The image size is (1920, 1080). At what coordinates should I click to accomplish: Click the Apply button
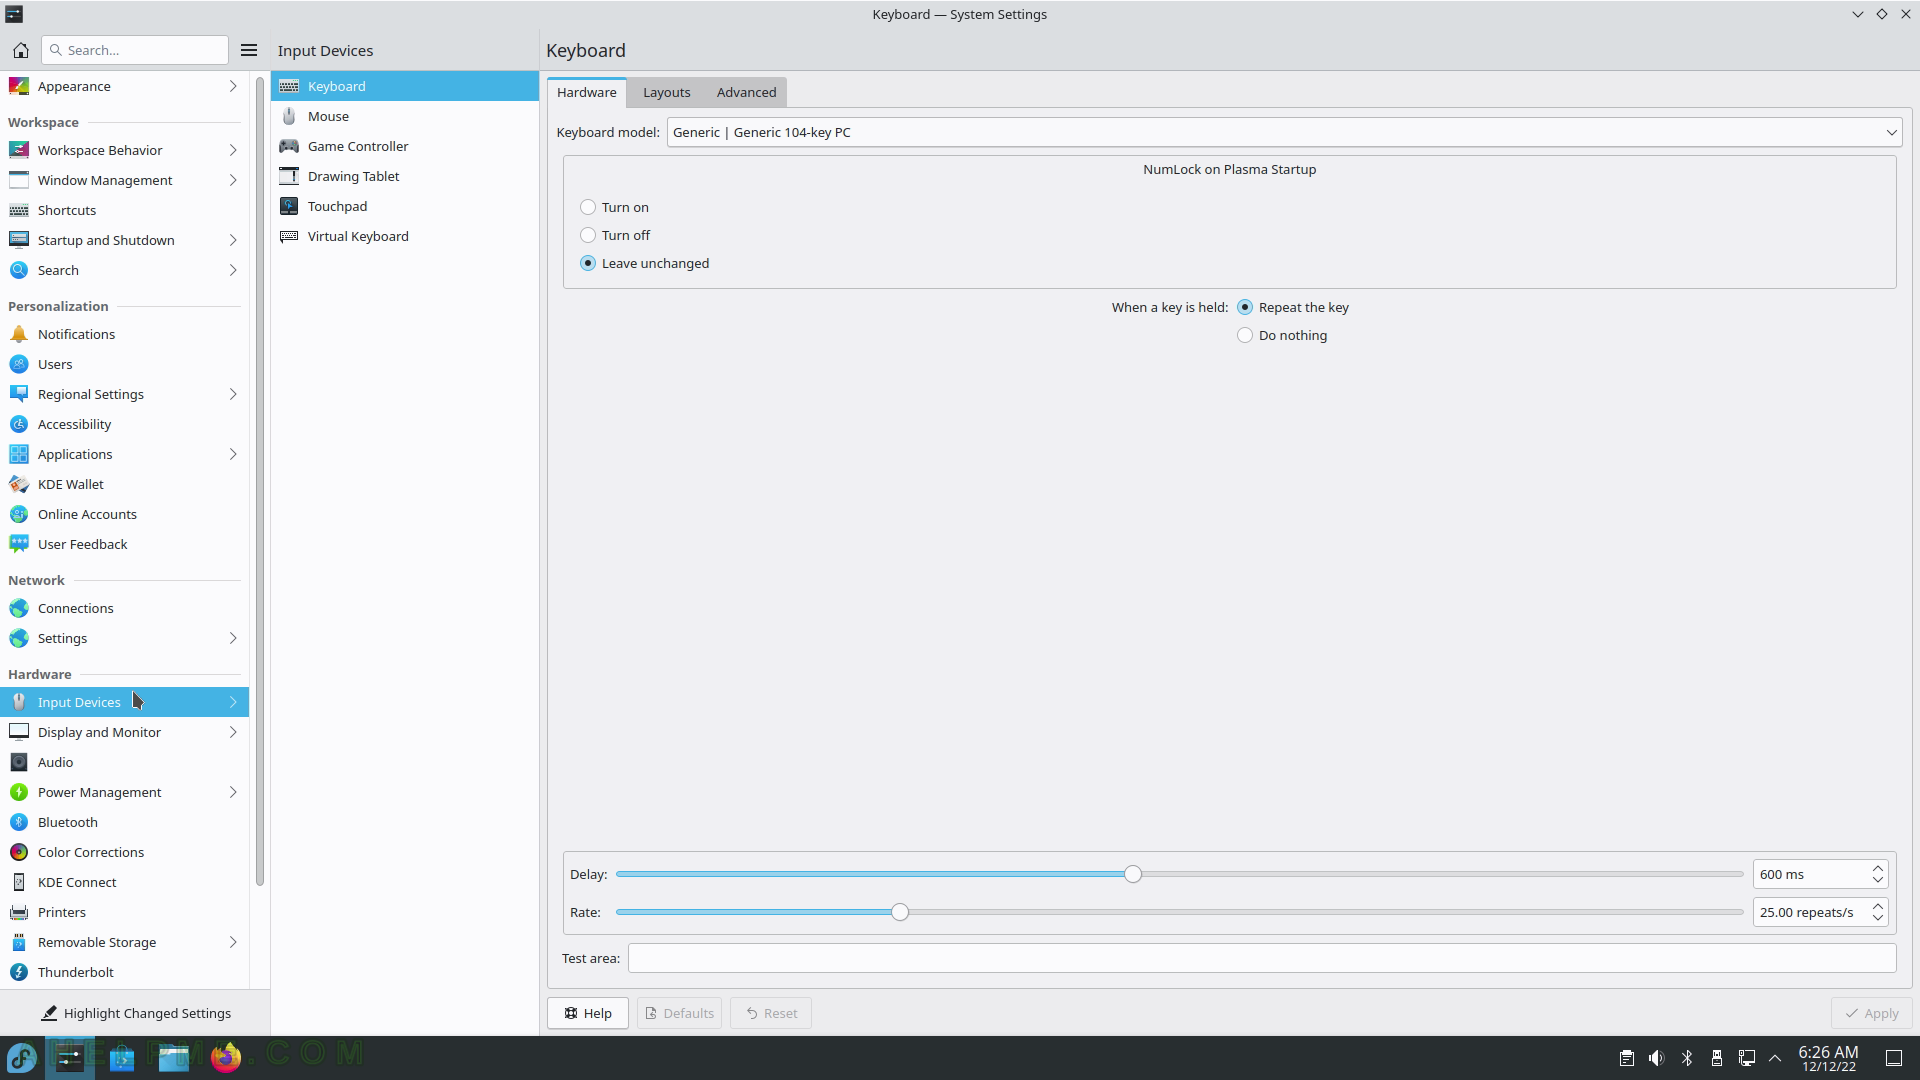tap(1871, 1013)
